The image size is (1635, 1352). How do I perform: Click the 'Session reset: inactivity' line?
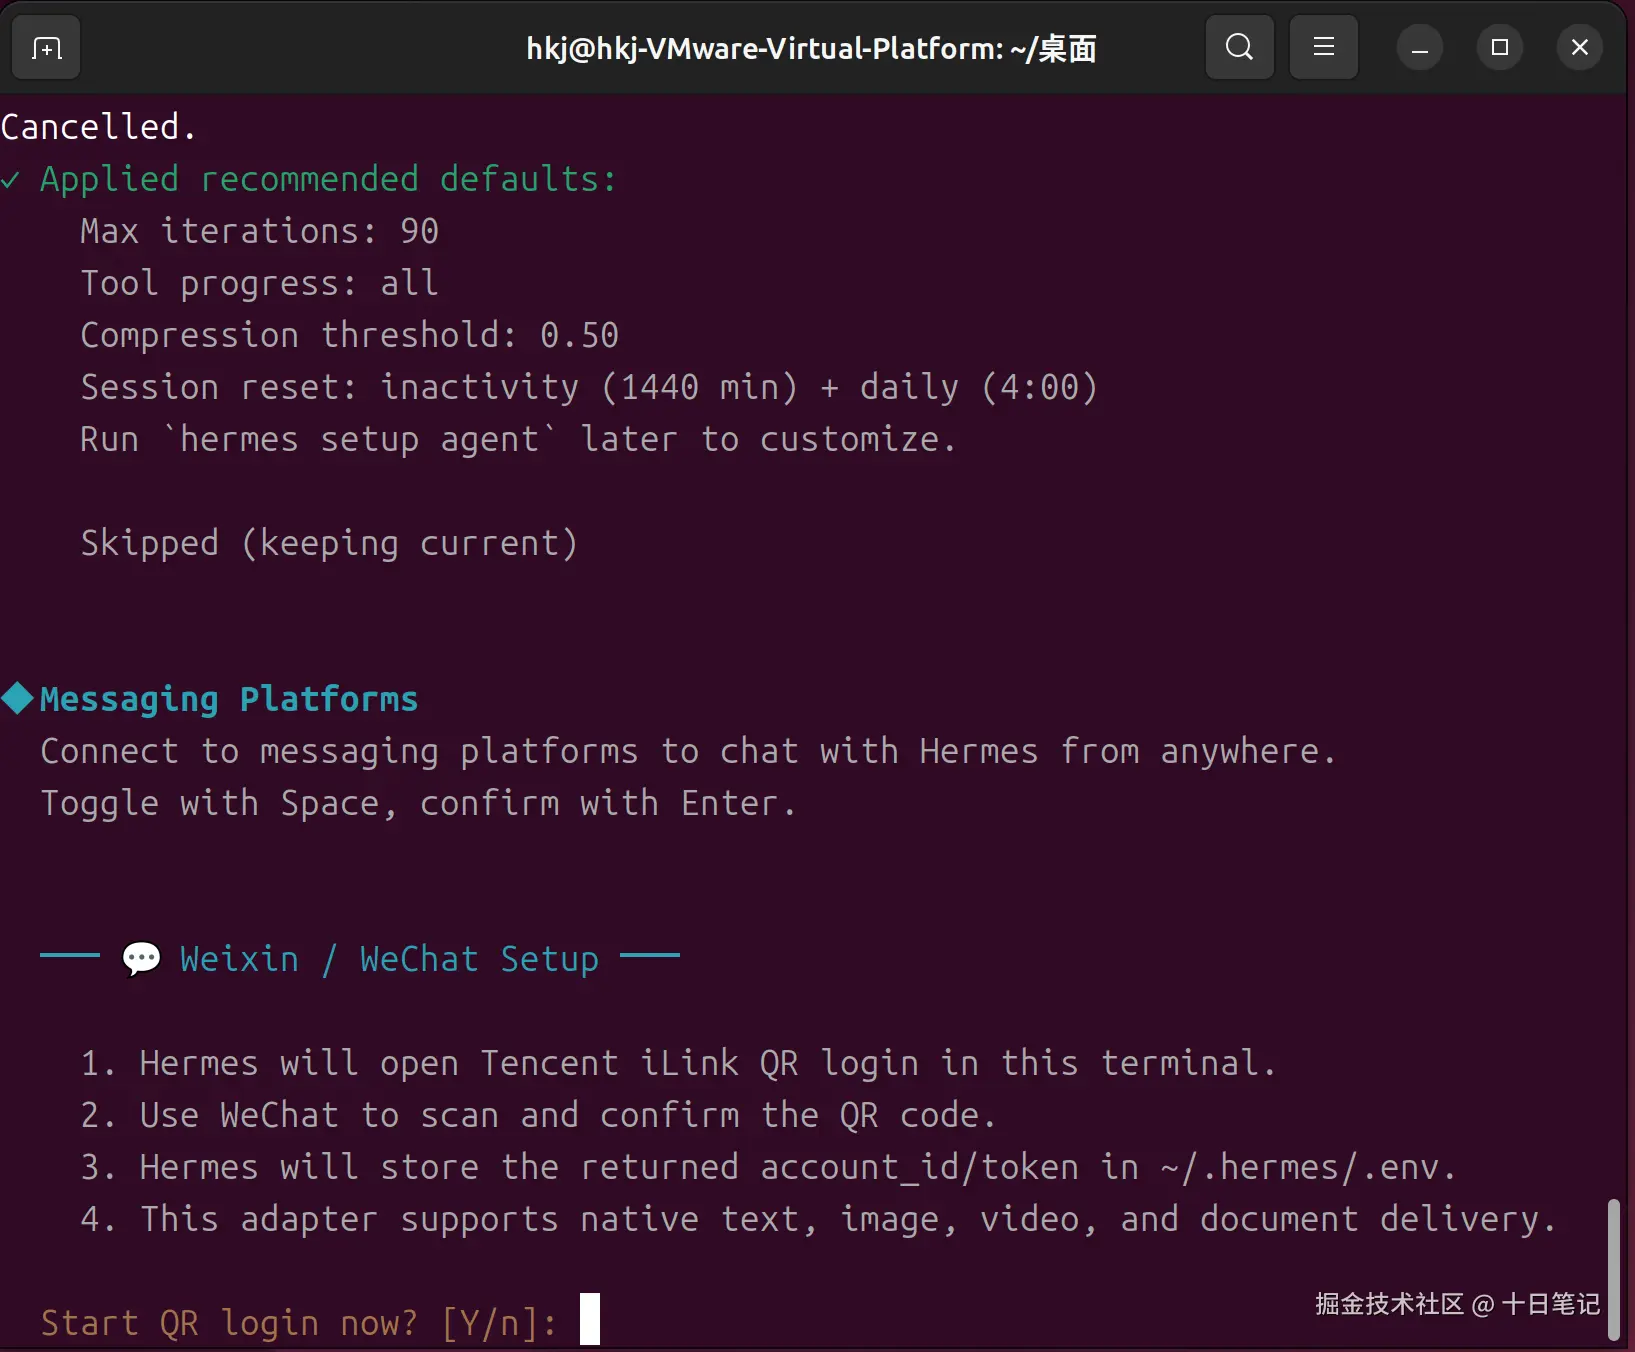tap(589, 387)
